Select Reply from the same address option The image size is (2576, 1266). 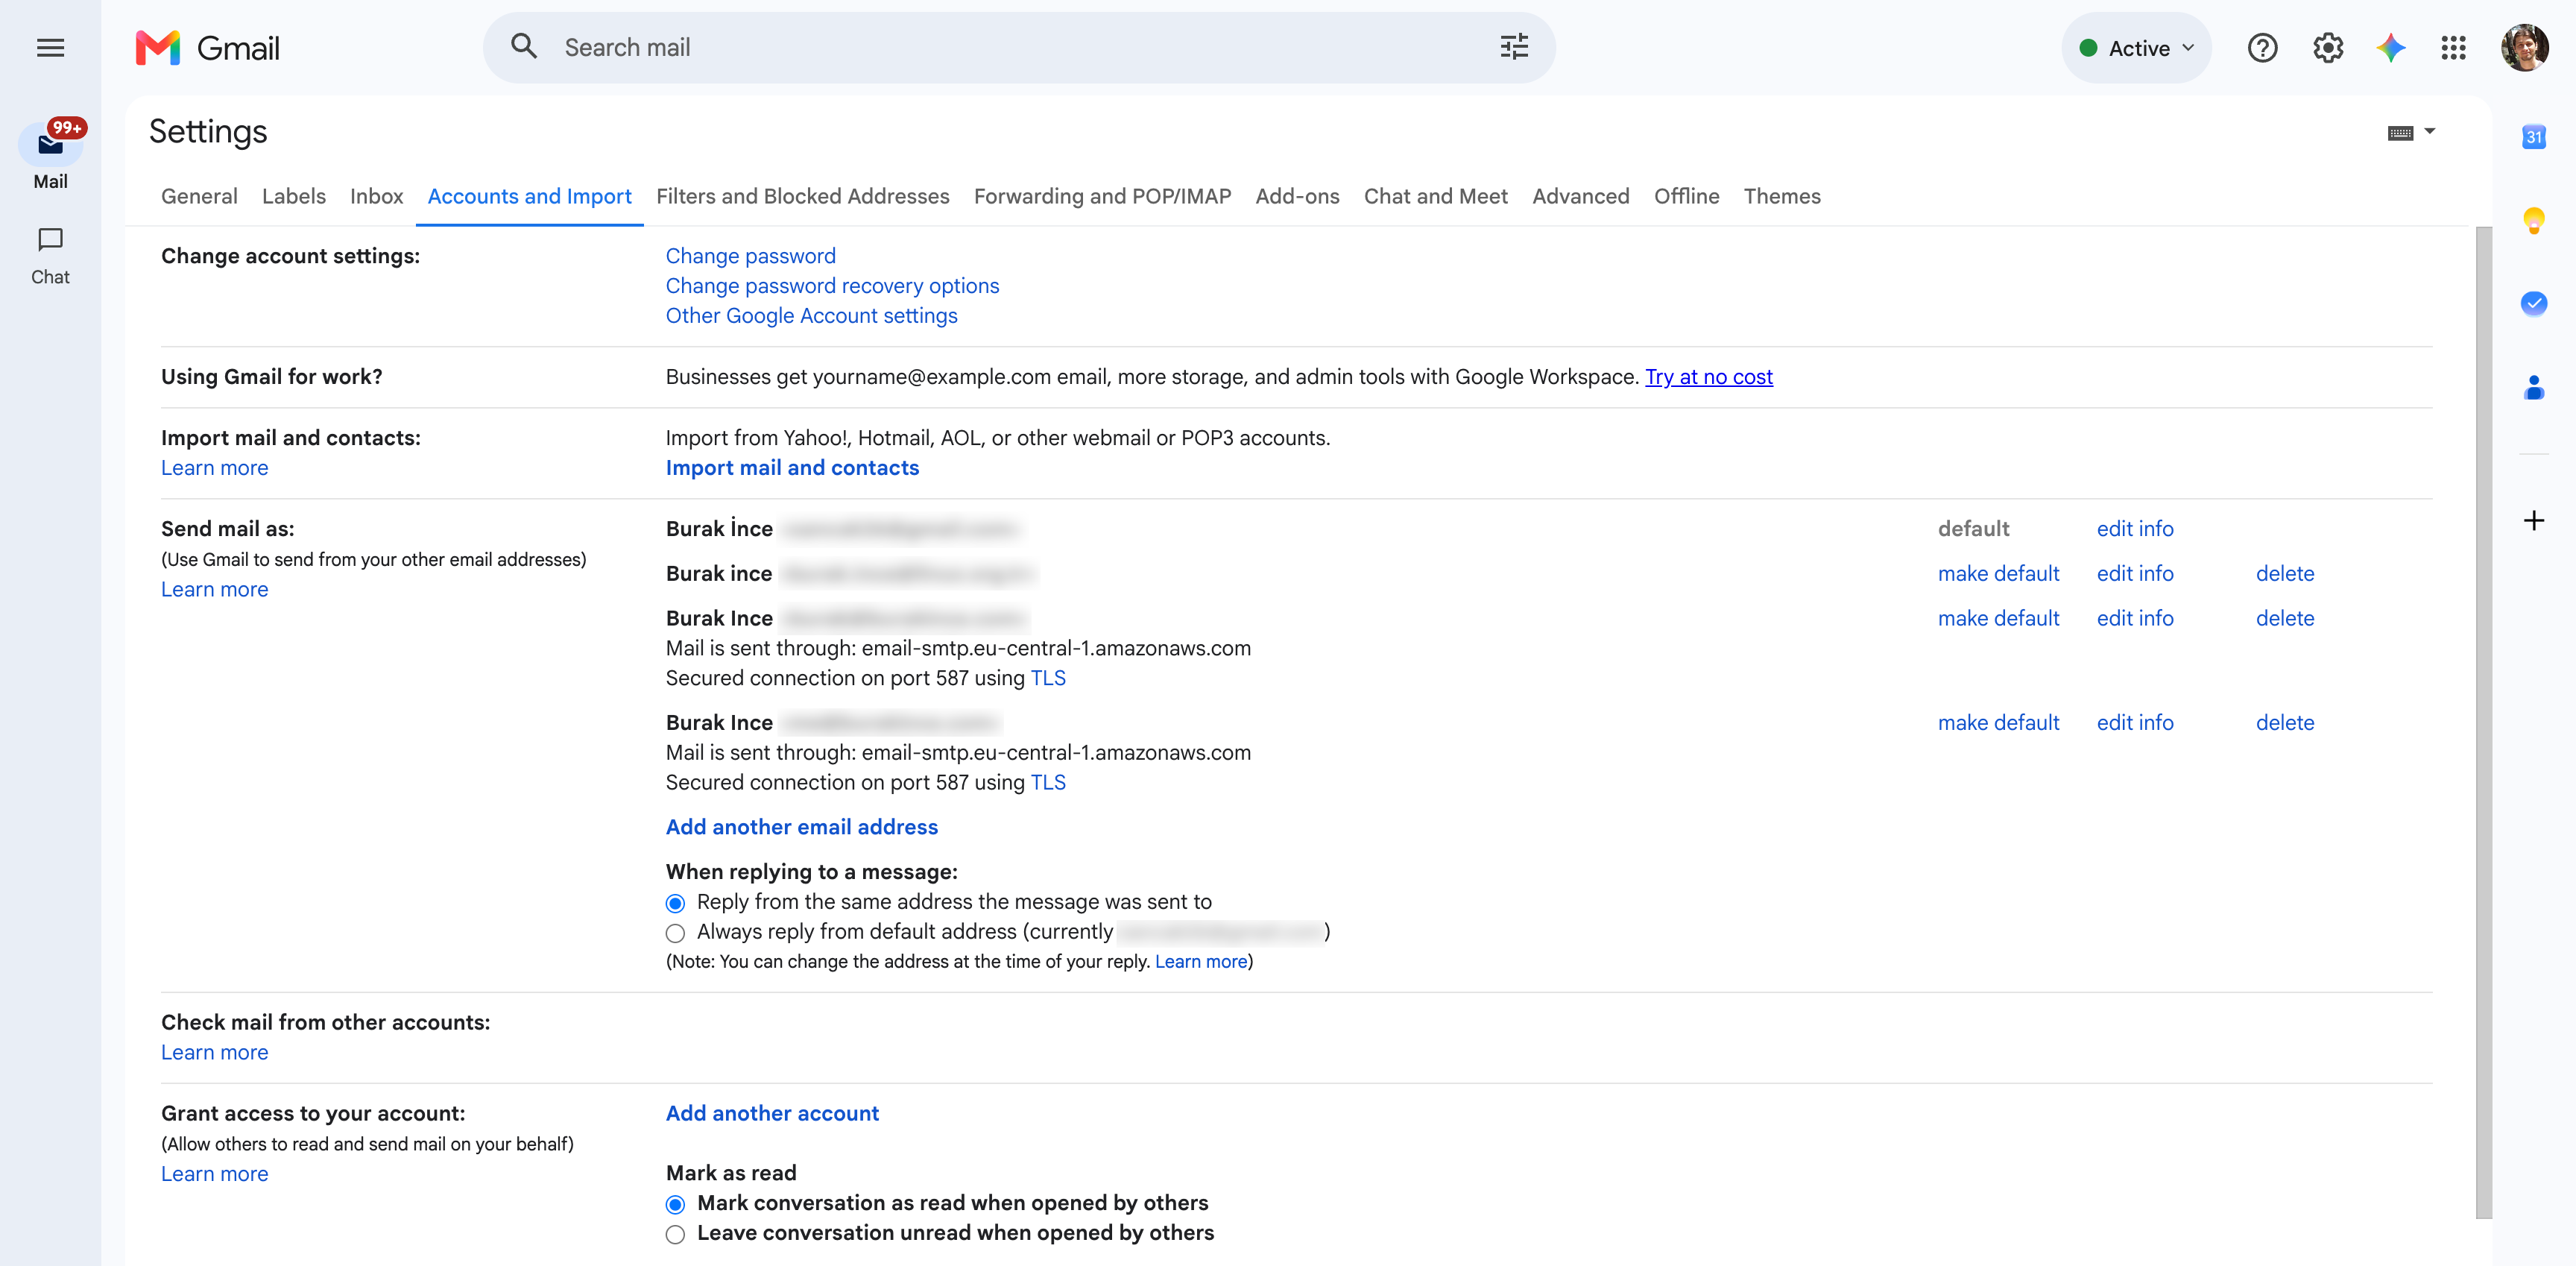tap(675, 903)
